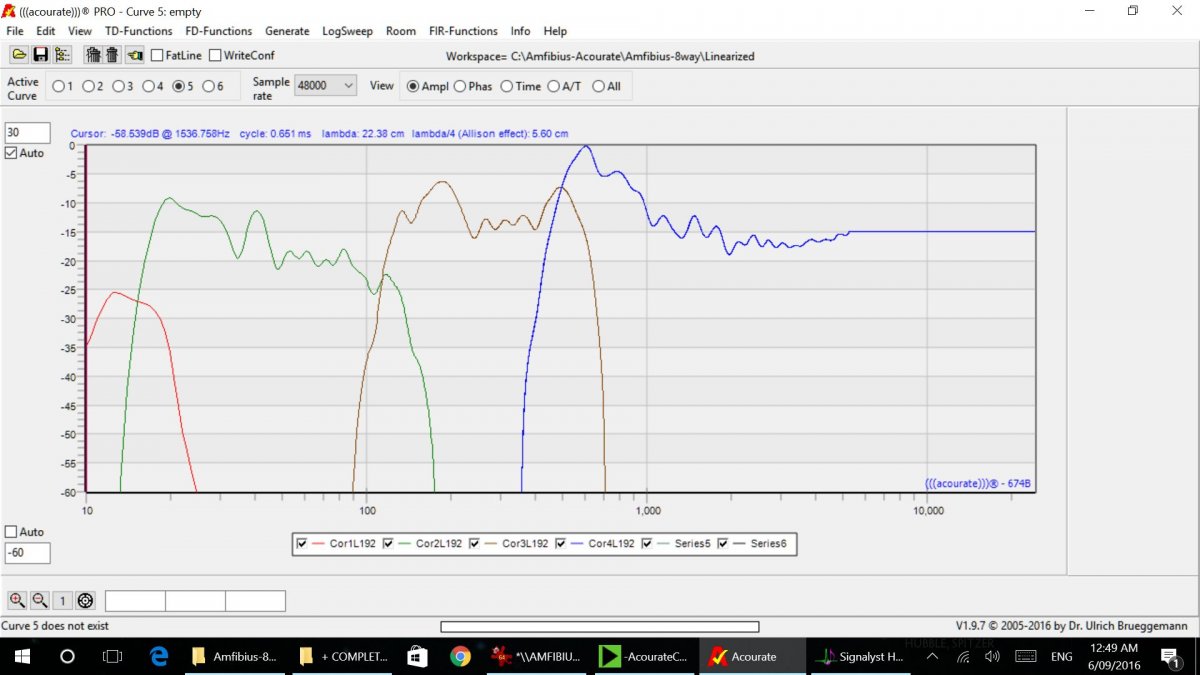The image size is (1200, 675).
Task: Open Google Chrome from the taskbar
Action: coord(460,657)
